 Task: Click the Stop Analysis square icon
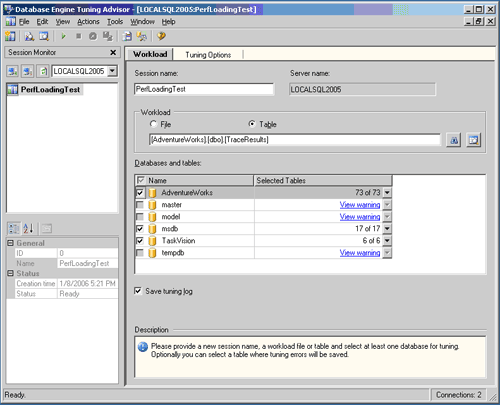coord(79,36)
